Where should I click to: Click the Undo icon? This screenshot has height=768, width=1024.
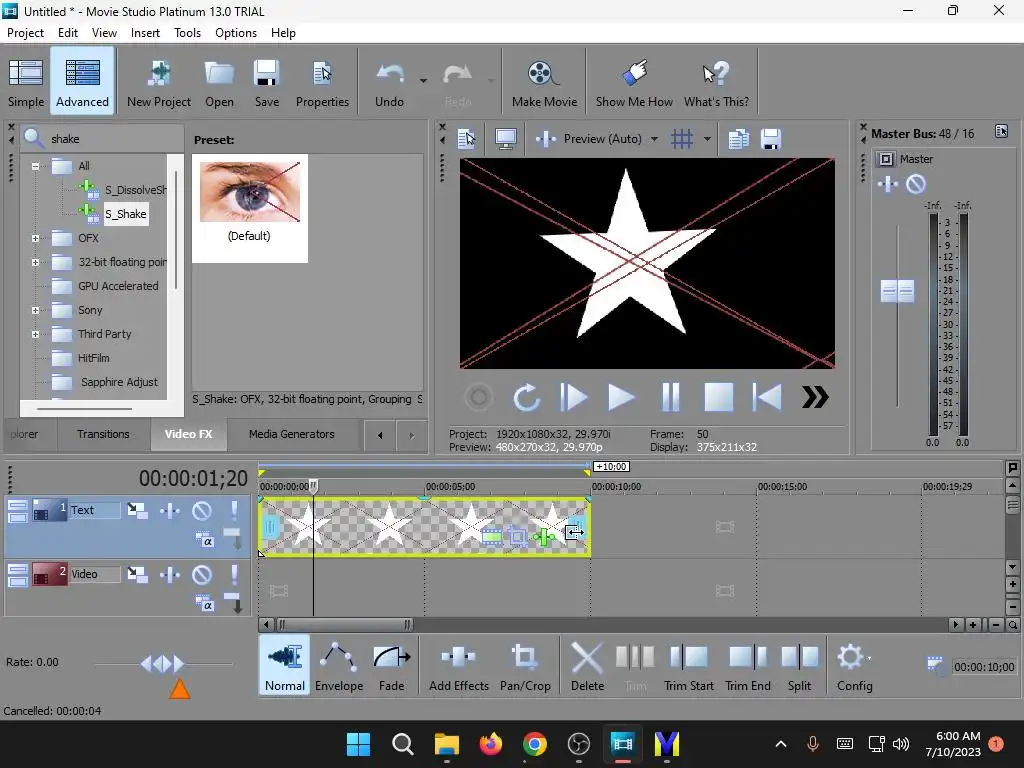pos(389,82)
